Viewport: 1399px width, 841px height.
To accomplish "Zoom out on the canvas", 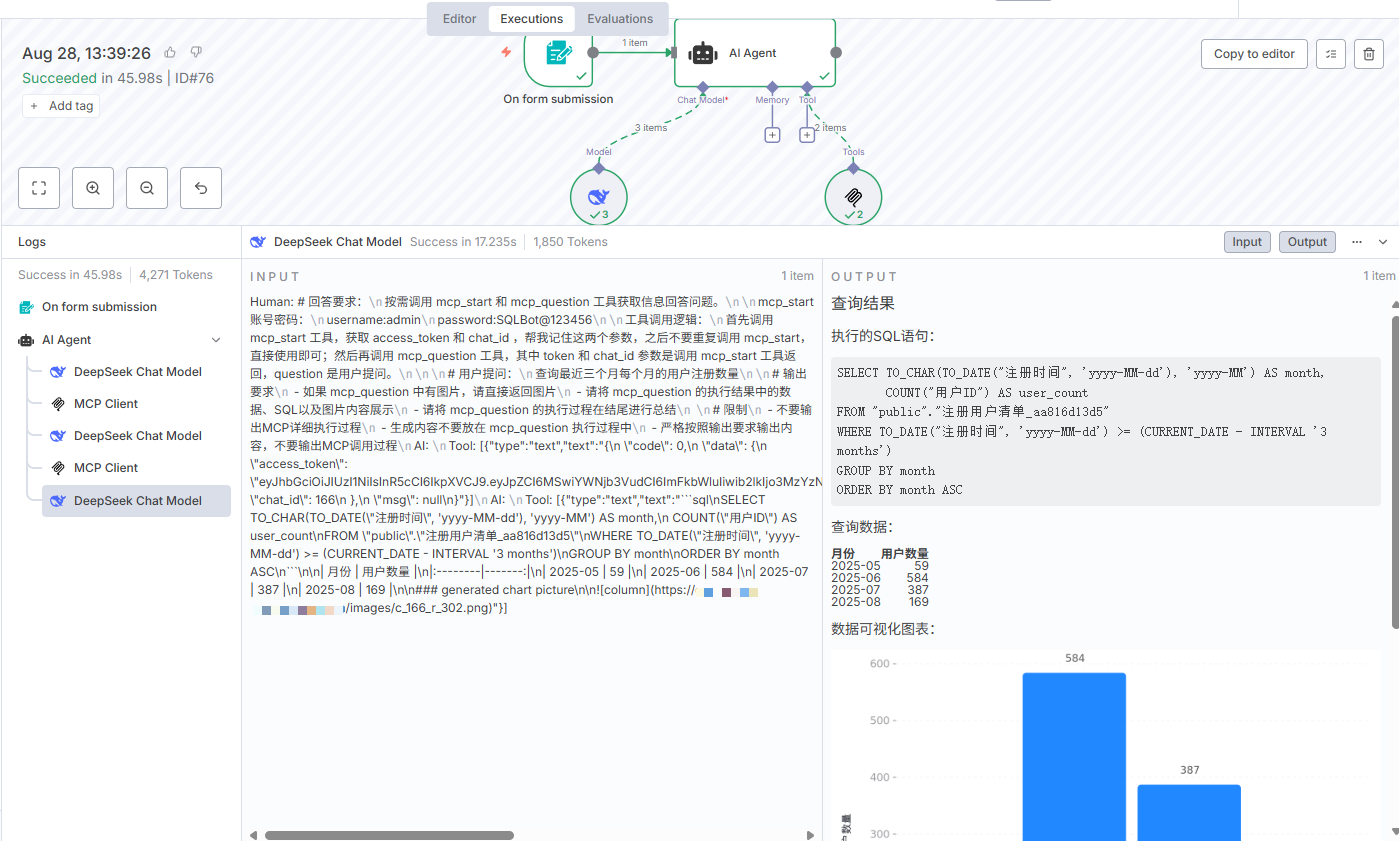I will click(x=147, y=188).
